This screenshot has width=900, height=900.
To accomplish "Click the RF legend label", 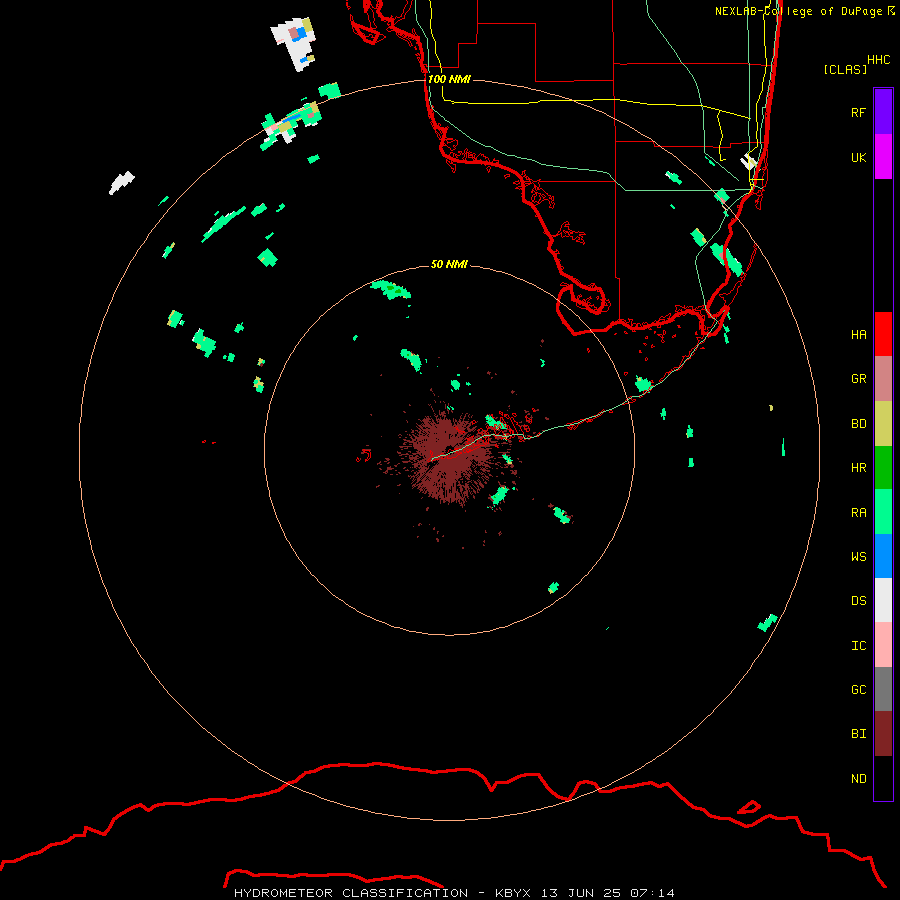I will point(858,112).
